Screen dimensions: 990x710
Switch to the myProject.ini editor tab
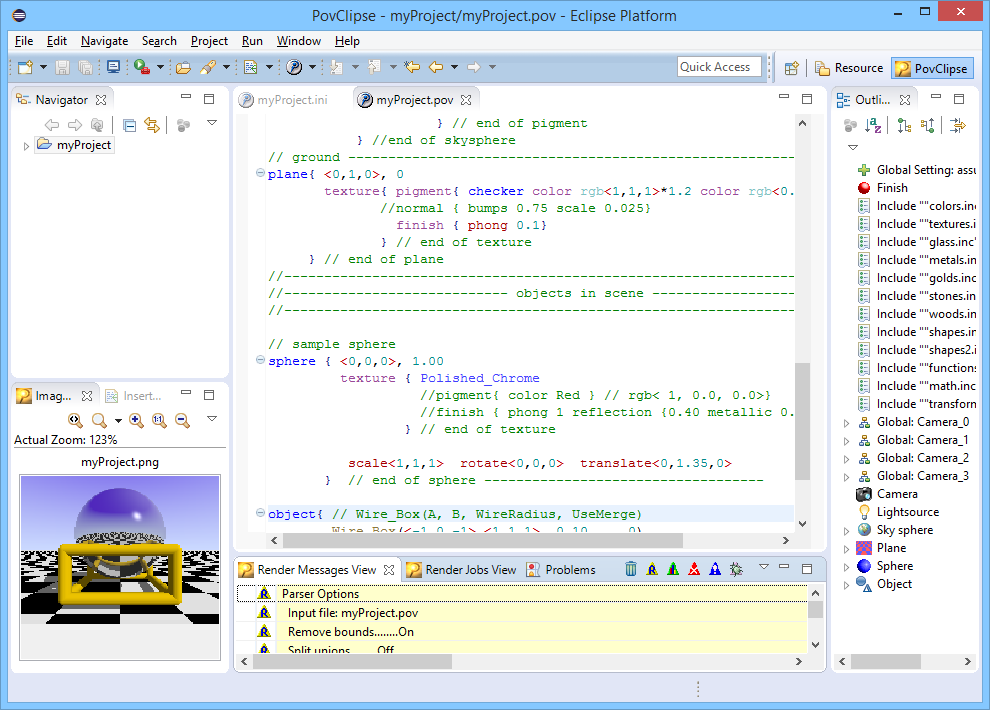284,100
